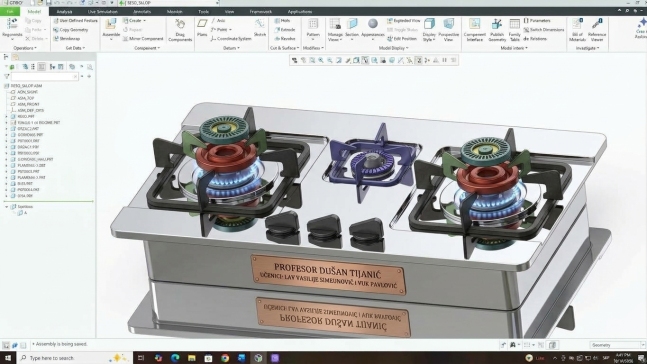Select ASM_FRONT datum plane in tree
The image size is (647, 364).
25,104
